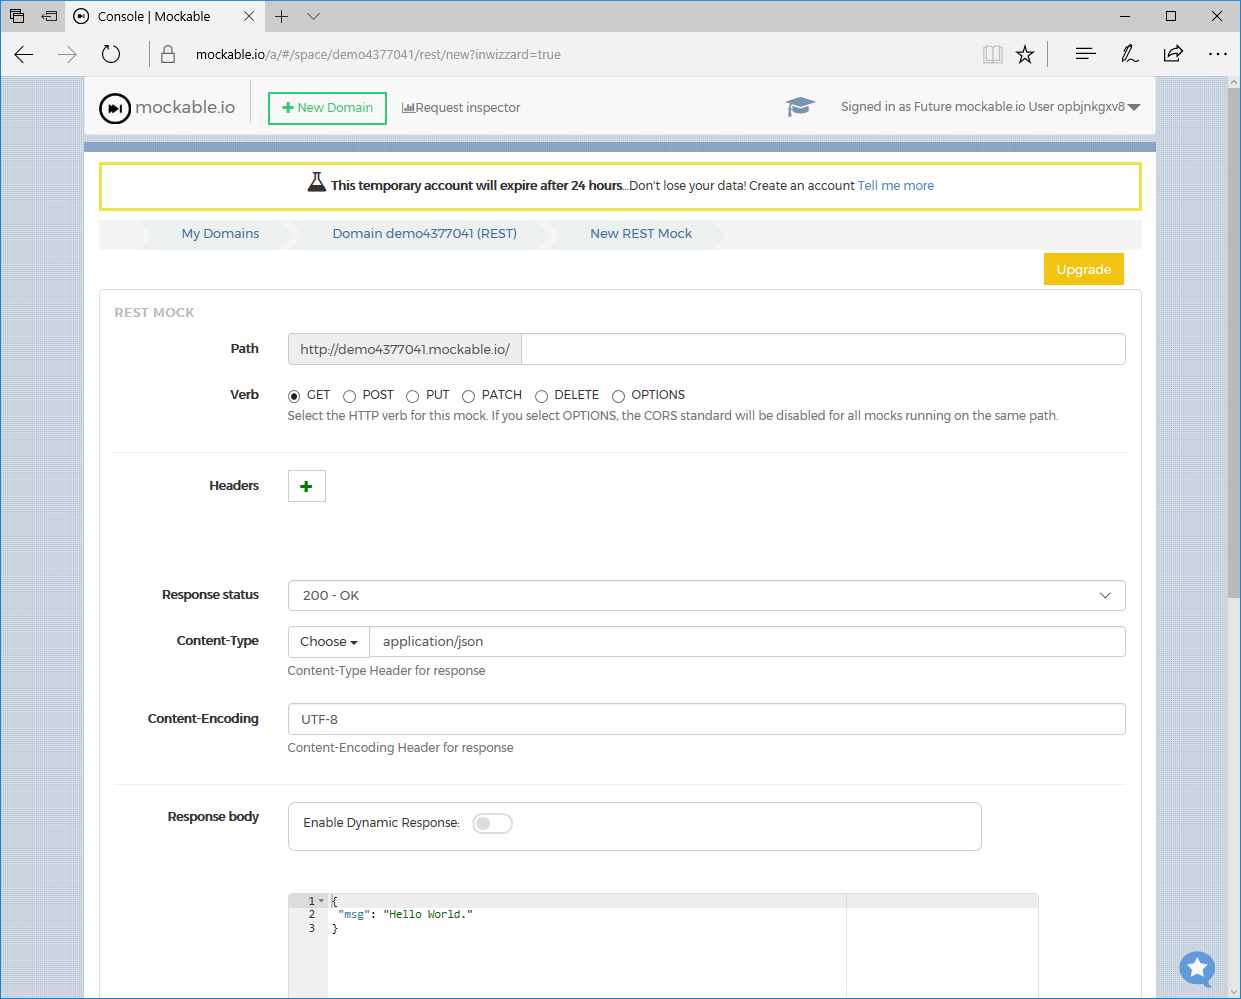Click the green plus add header icon
This screenshot has width=1241, height=999.
[x=306, y=486]
